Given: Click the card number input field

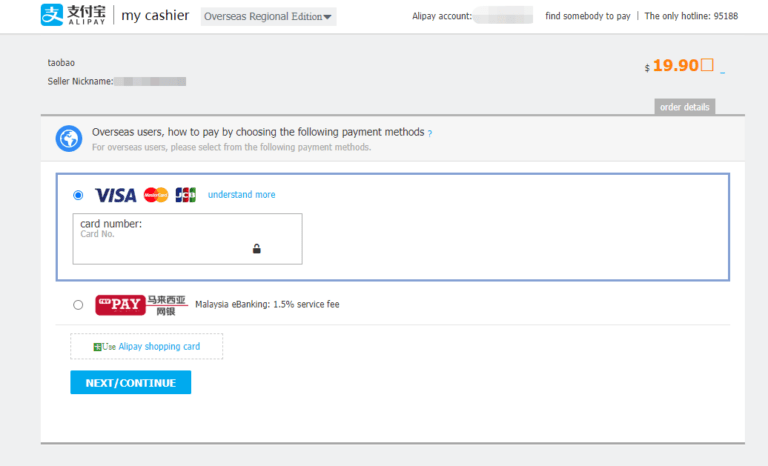Looking at the screenshot, I should (188, 239).
